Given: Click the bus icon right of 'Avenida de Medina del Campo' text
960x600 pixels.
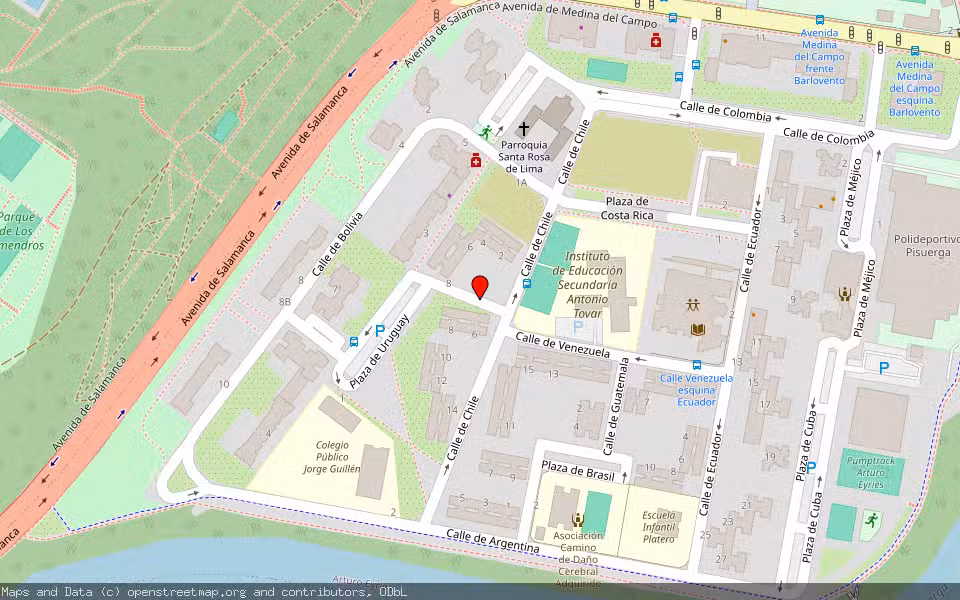Looking at the screenshot, I should [x=673, y=18].
